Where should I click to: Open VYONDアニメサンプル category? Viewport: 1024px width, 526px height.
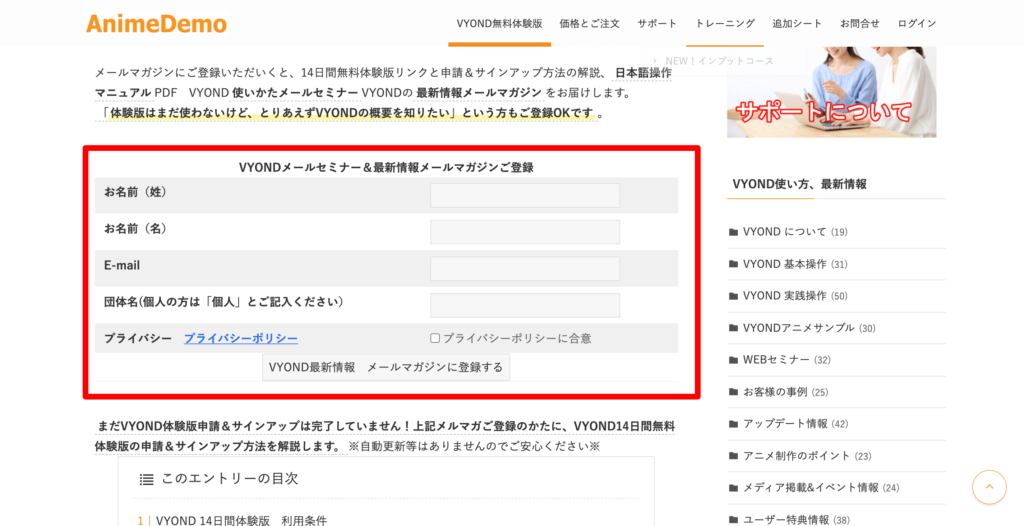click(799, 328)
